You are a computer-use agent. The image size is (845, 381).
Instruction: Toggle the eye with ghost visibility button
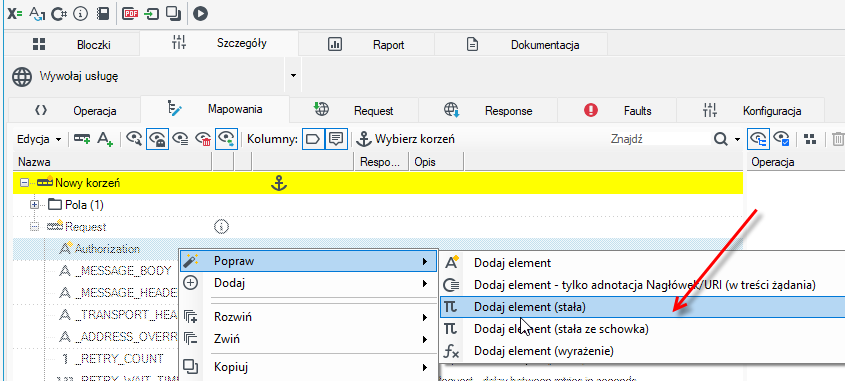pos(157,139)
